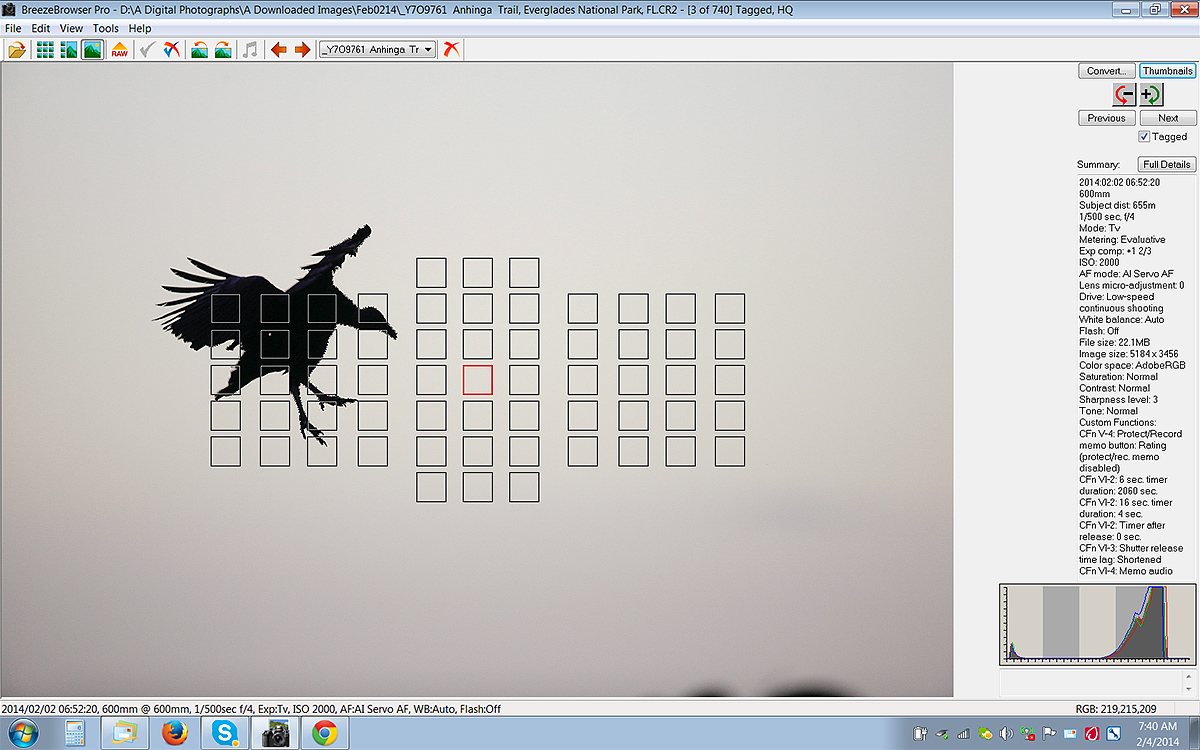Open Skype from the taskbar
1200x750 pixels.
click(x=224, y=733)
